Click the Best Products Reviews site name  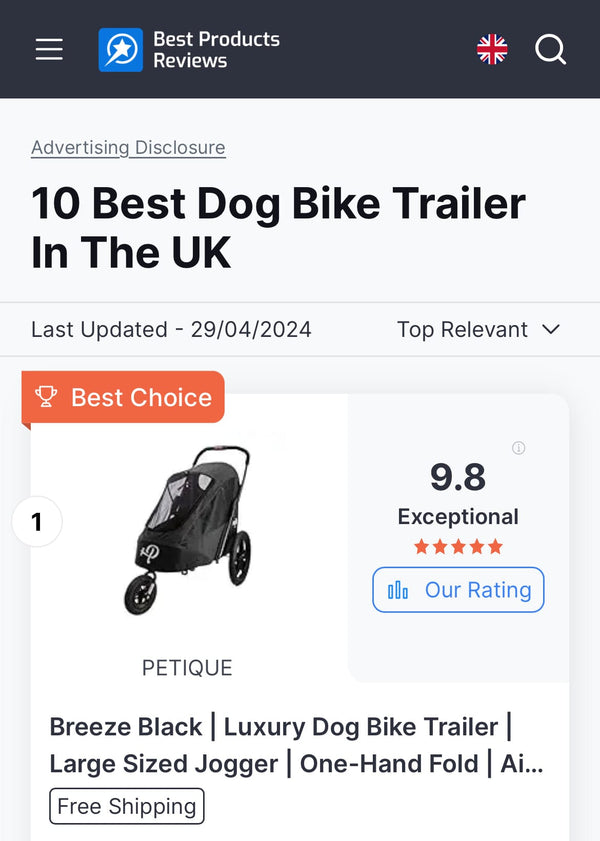click(216, 49)
